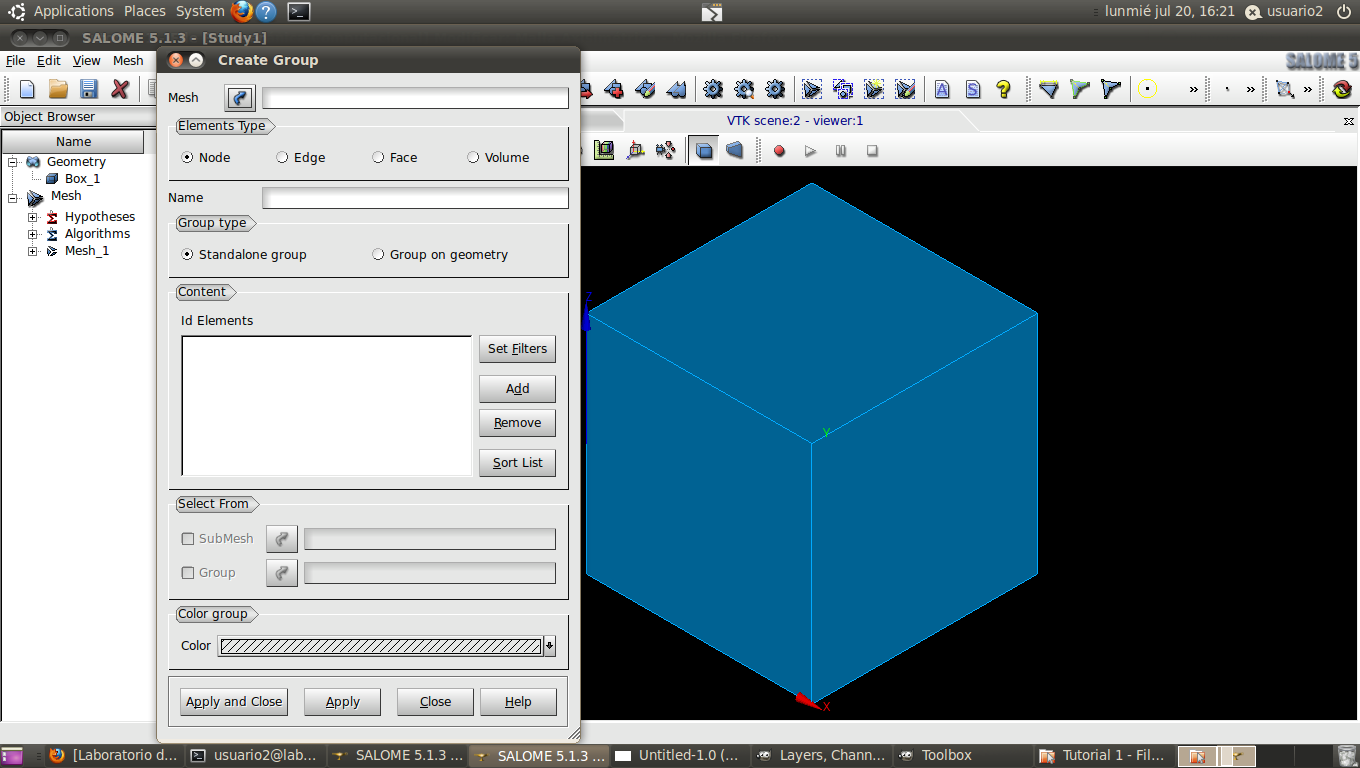This screenshot has width=1360, height=768.
Task: Open Advanced Mesh Info (A icon)
Action: 942,89
